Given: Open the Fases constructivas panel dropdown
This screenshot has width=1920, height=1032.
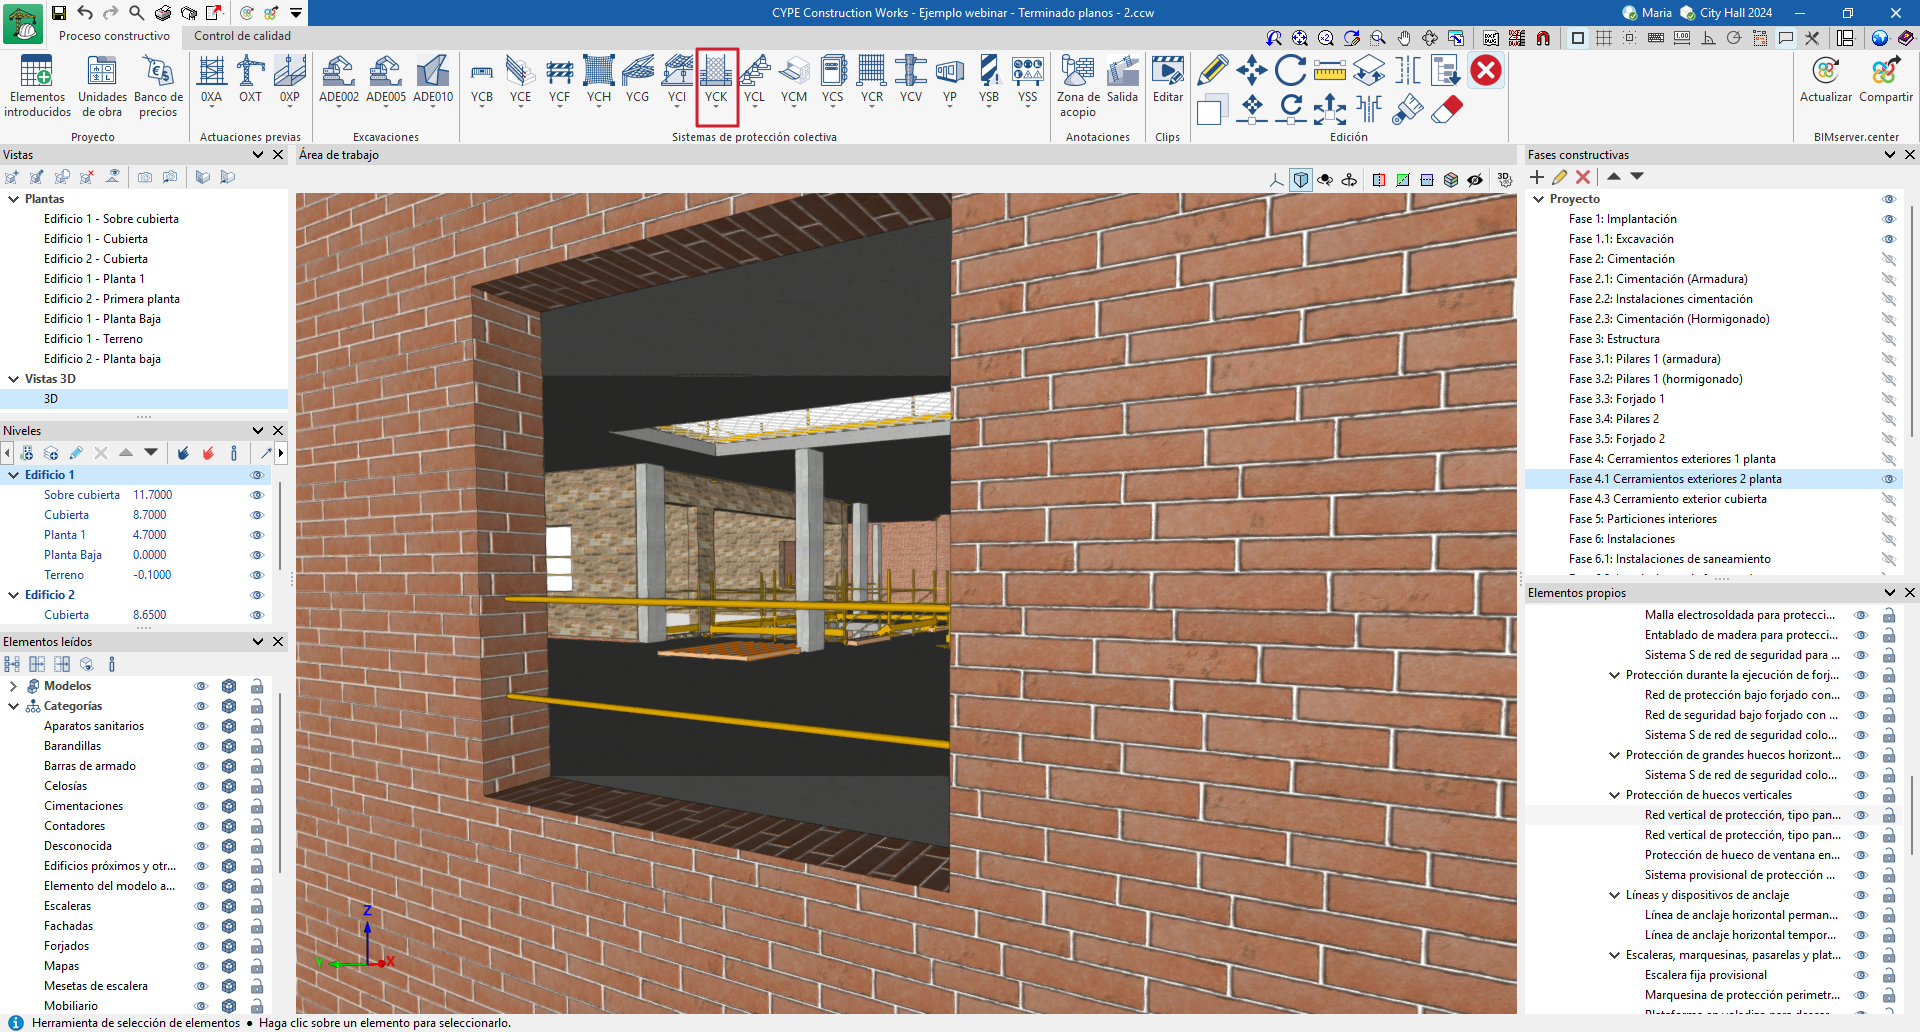Looking at the screenshot, I should pos(1889,155).
